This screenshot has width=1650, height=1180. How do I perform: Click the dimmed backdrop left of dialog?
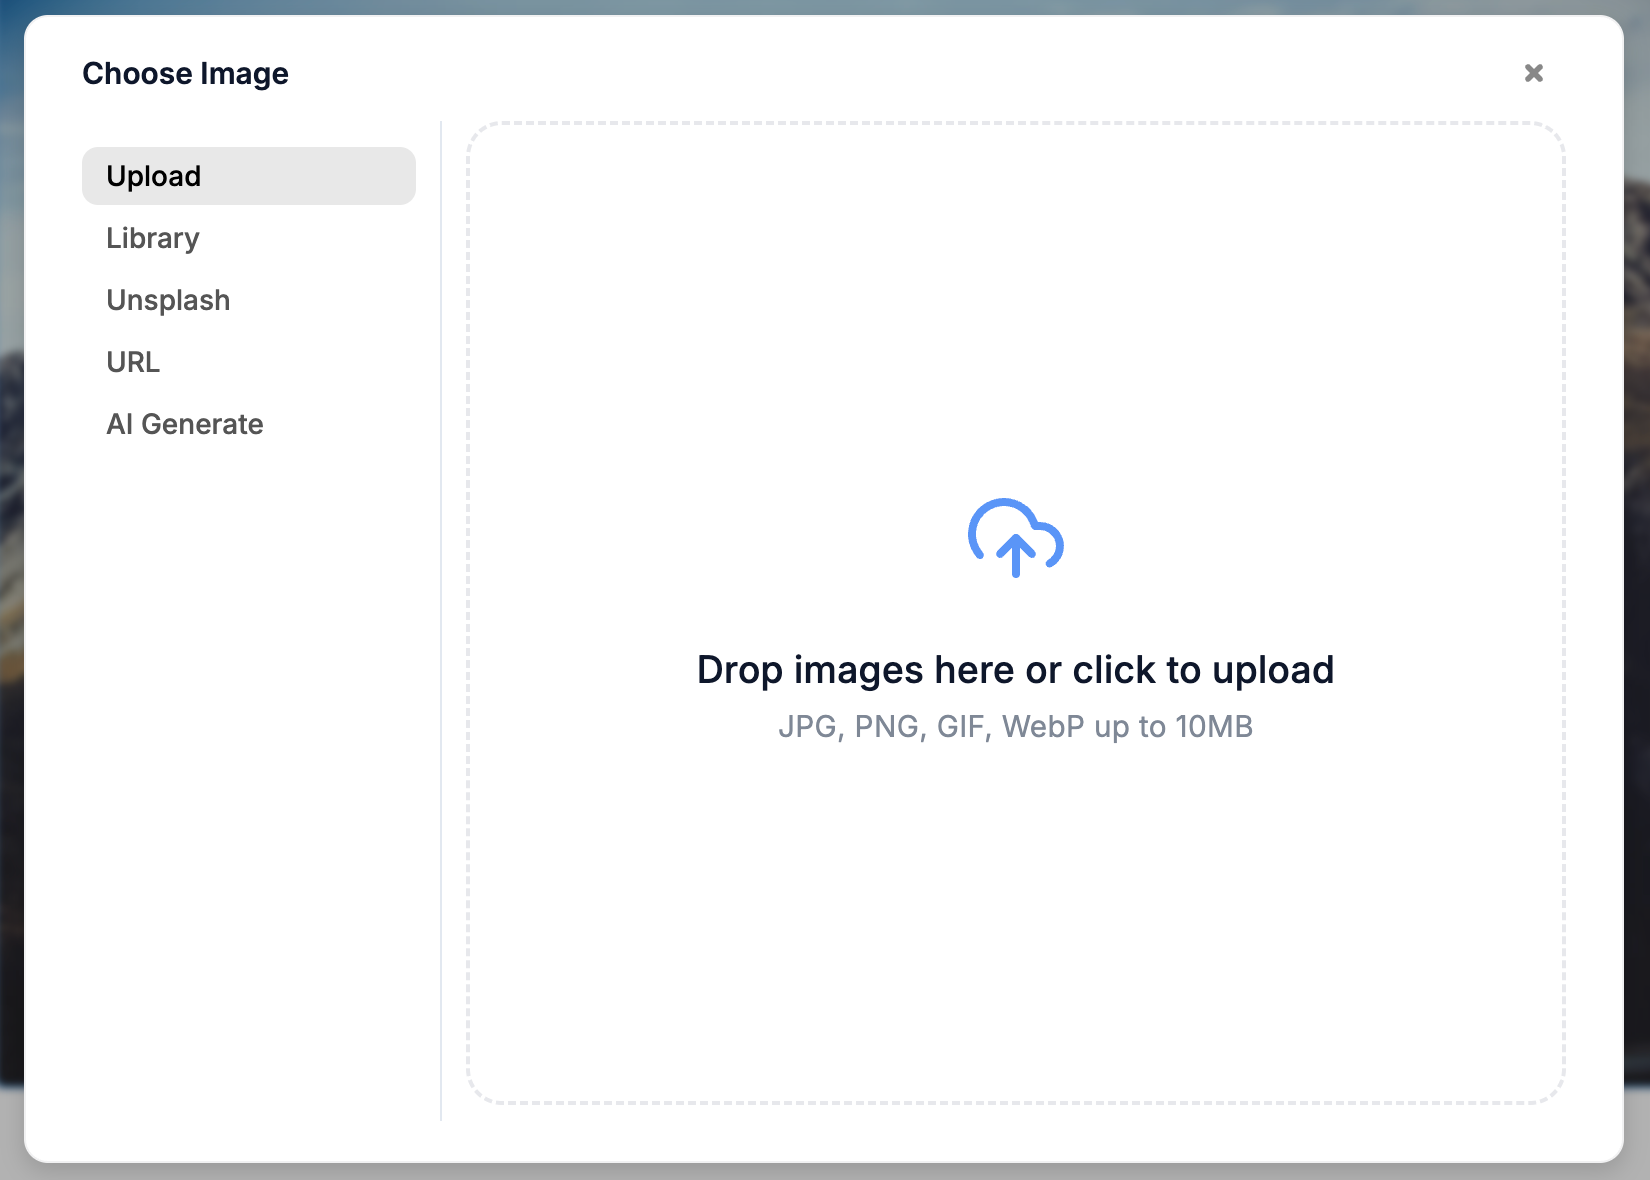11,600
